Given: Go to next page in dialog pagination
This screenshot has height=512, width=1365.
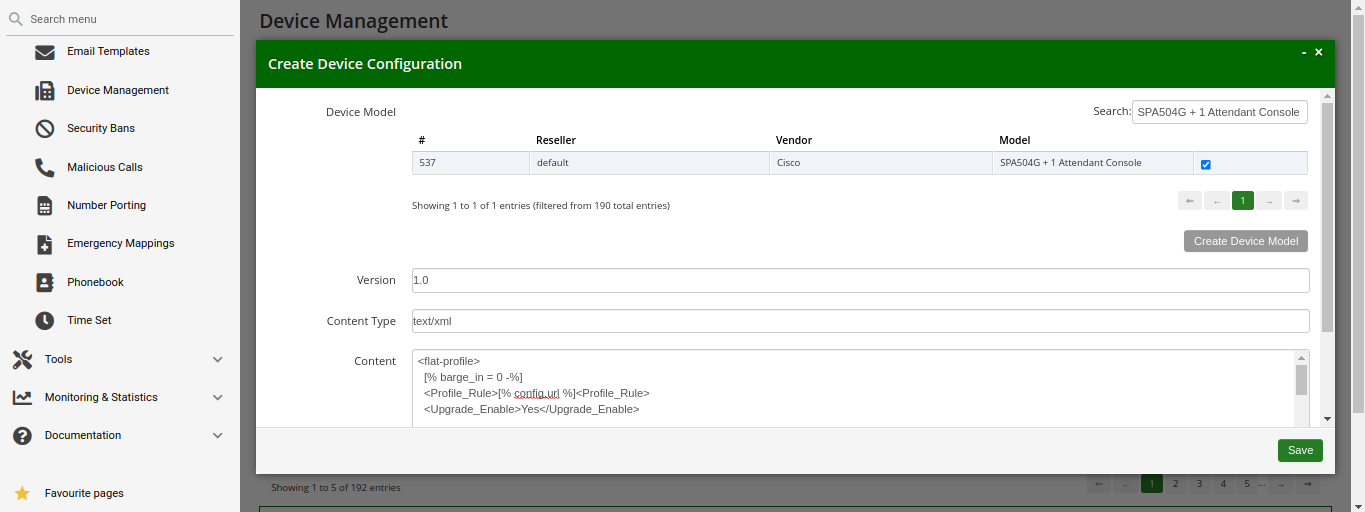Looking at the screenshot, I should click(1269, 201).
